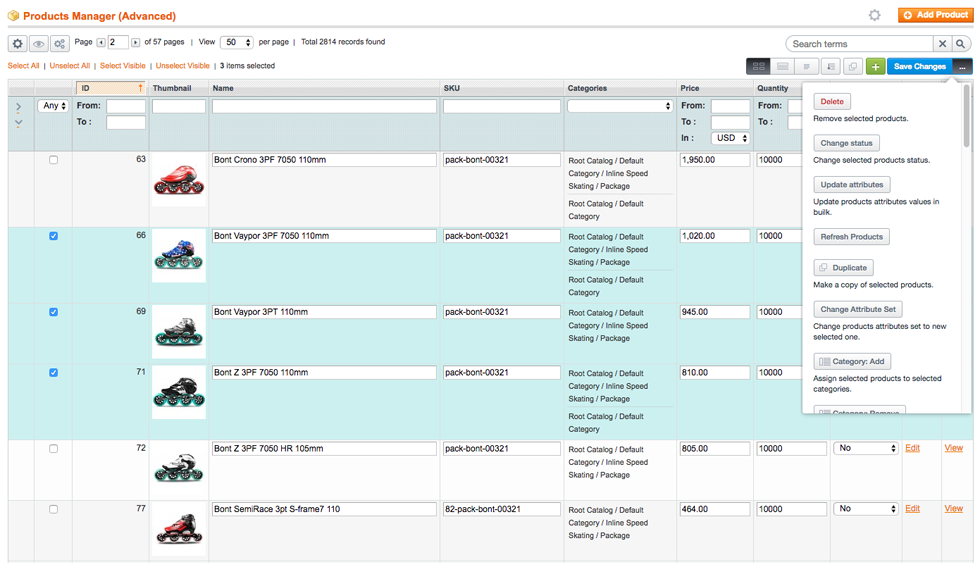Viewport: 980px width, 567px height.
Task: Click the Add Product button
Action: tap(936, 15)
